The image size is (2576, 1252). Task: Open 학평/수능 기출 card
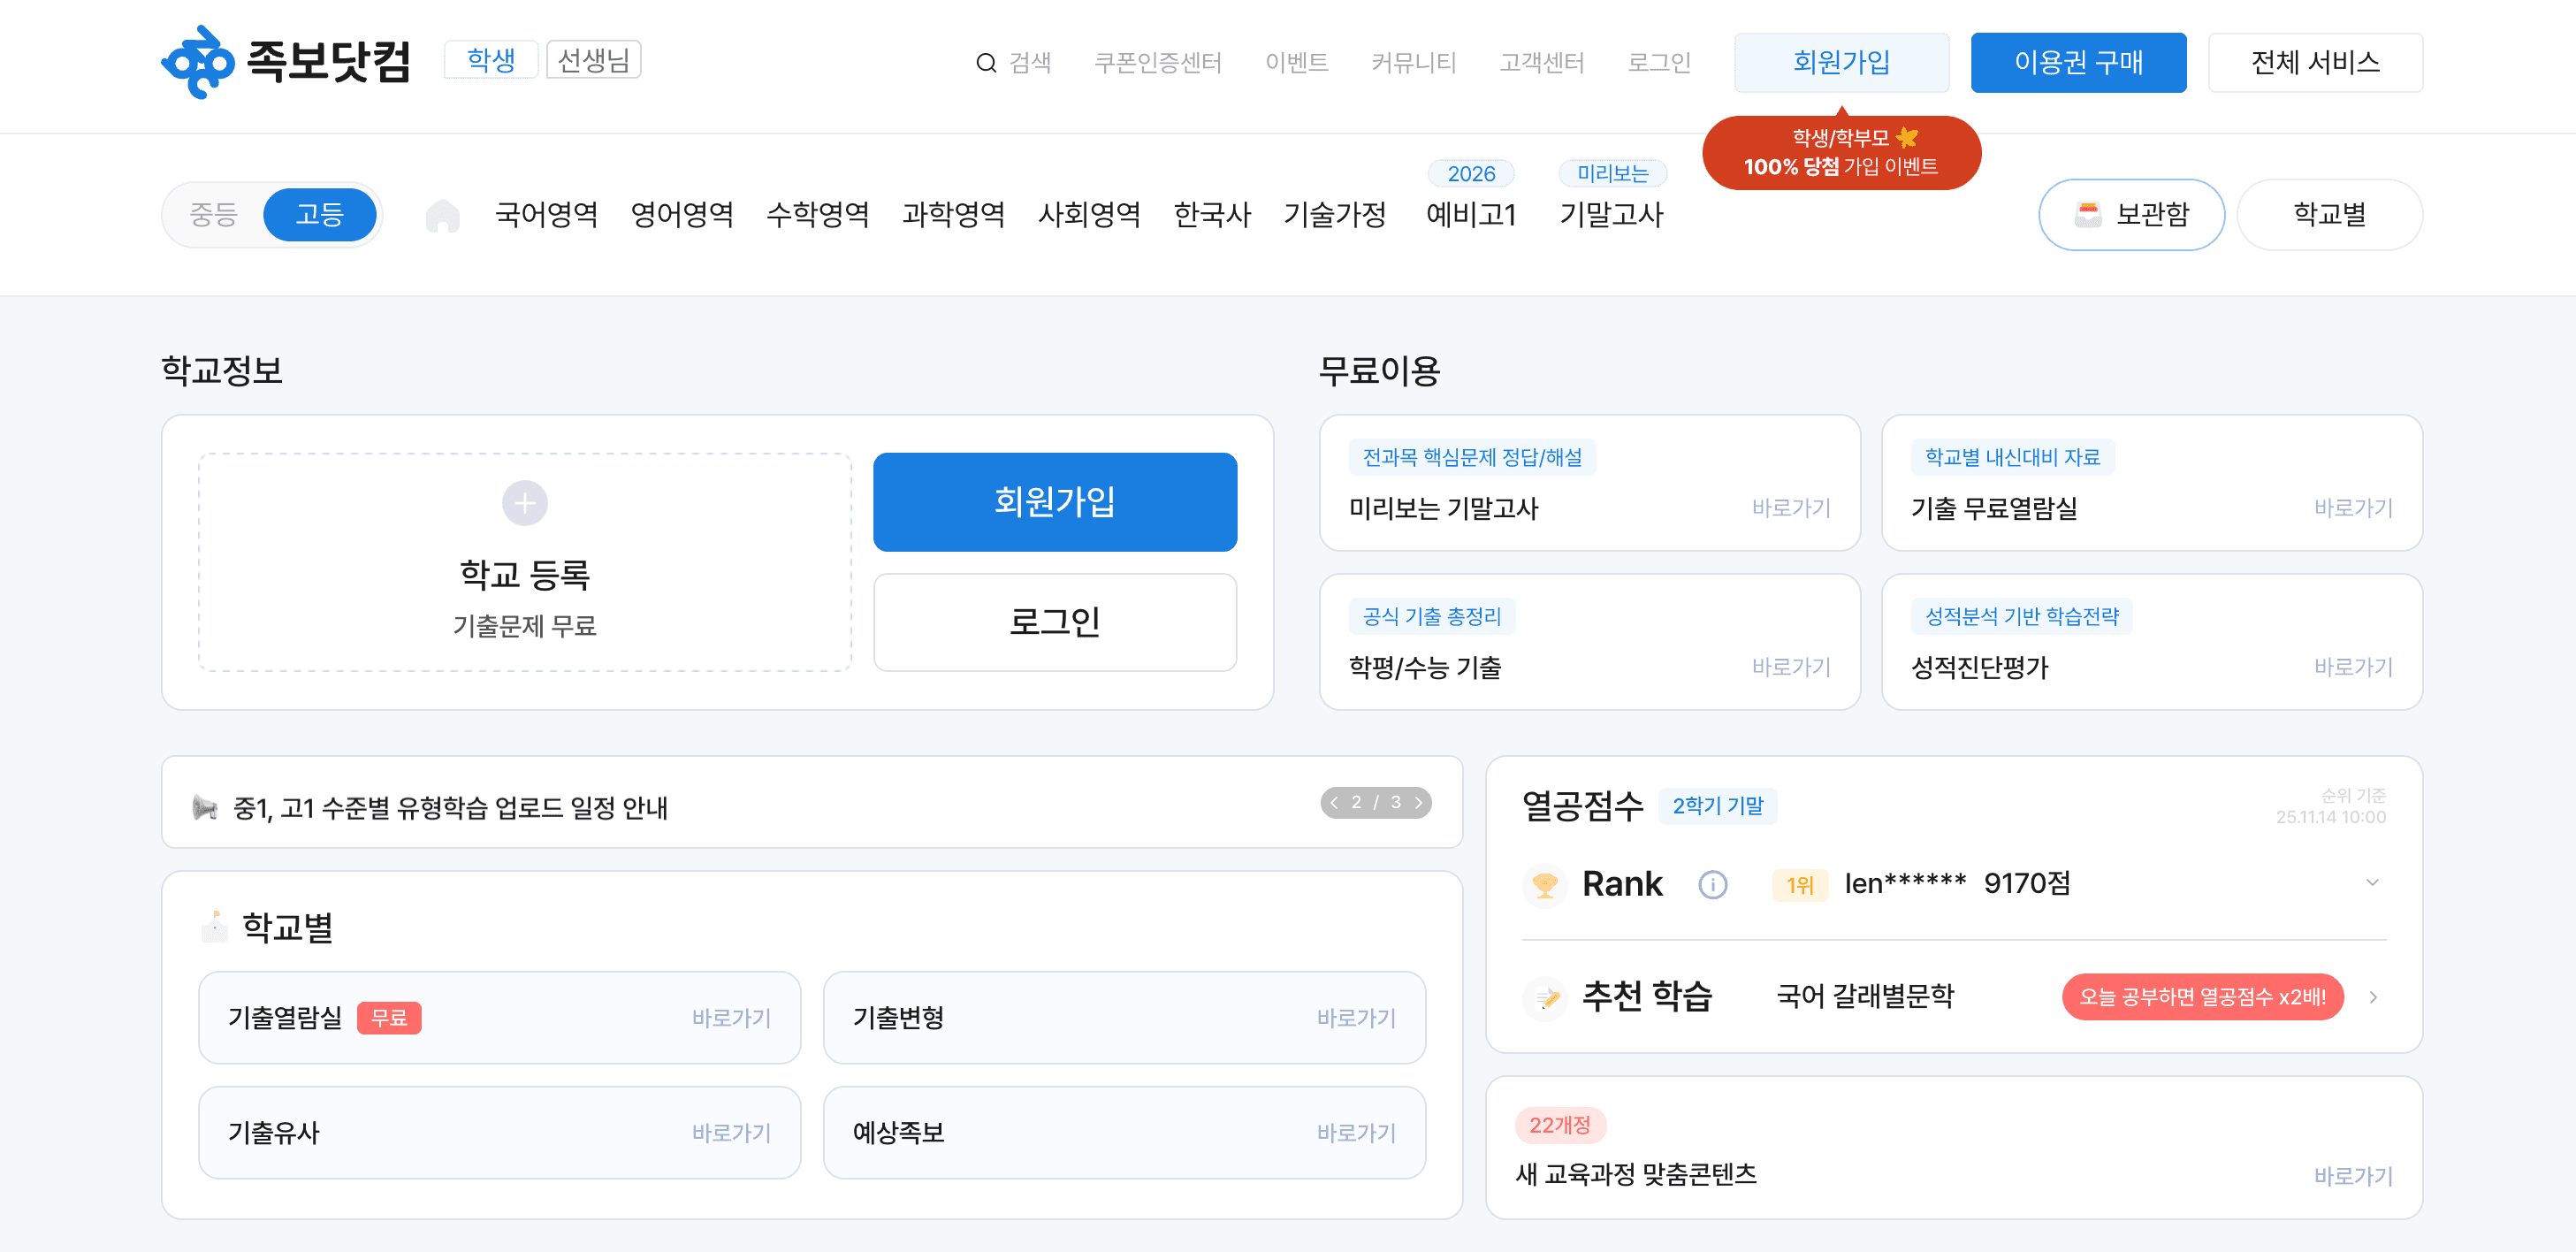pos(1589,642)
